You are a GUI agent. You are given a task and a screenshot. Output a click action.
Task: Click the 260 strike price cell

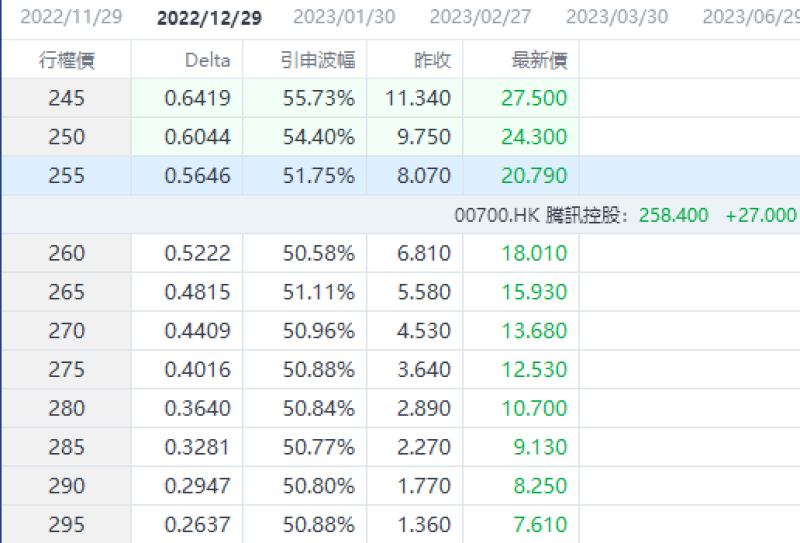66,254
